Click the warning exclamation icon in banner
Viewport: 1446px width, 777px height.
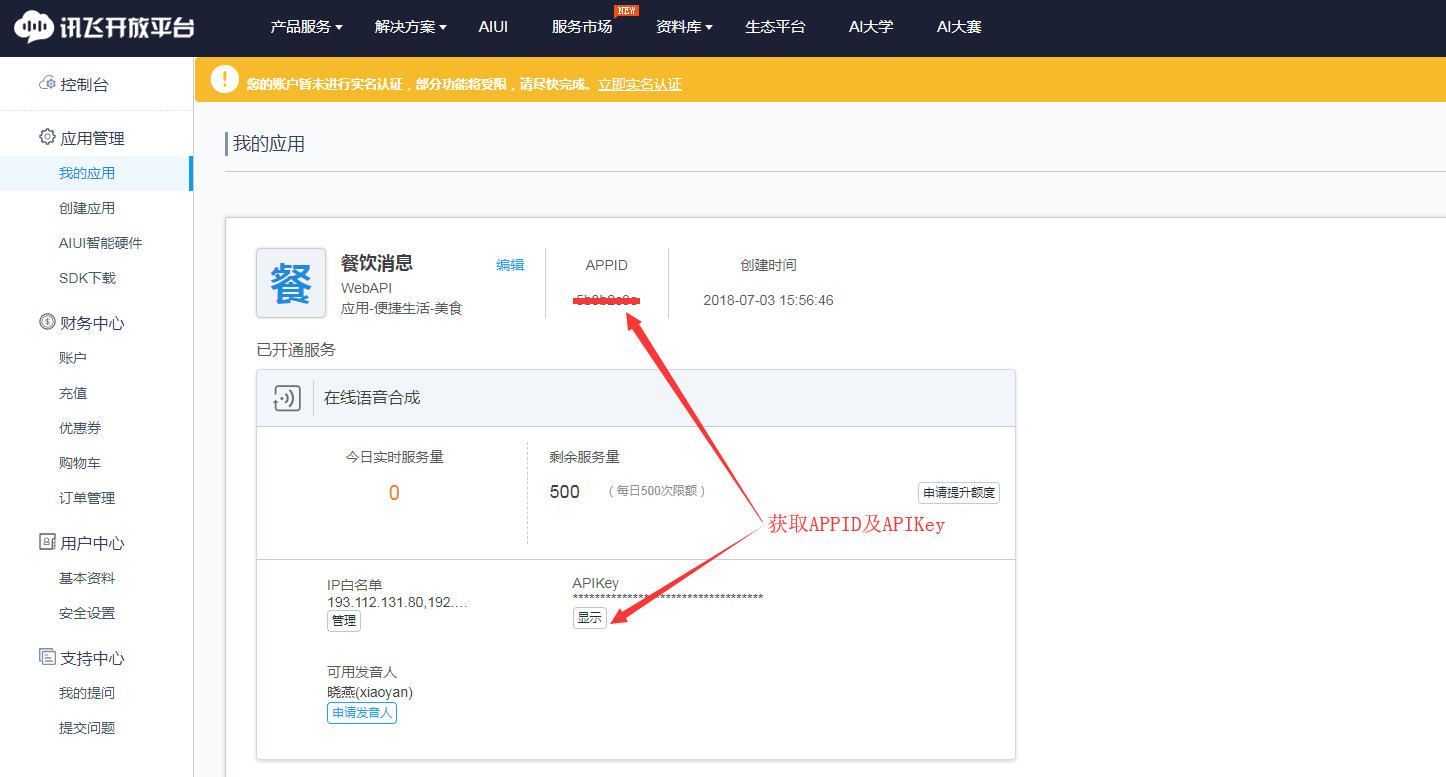tap(225, 80)
